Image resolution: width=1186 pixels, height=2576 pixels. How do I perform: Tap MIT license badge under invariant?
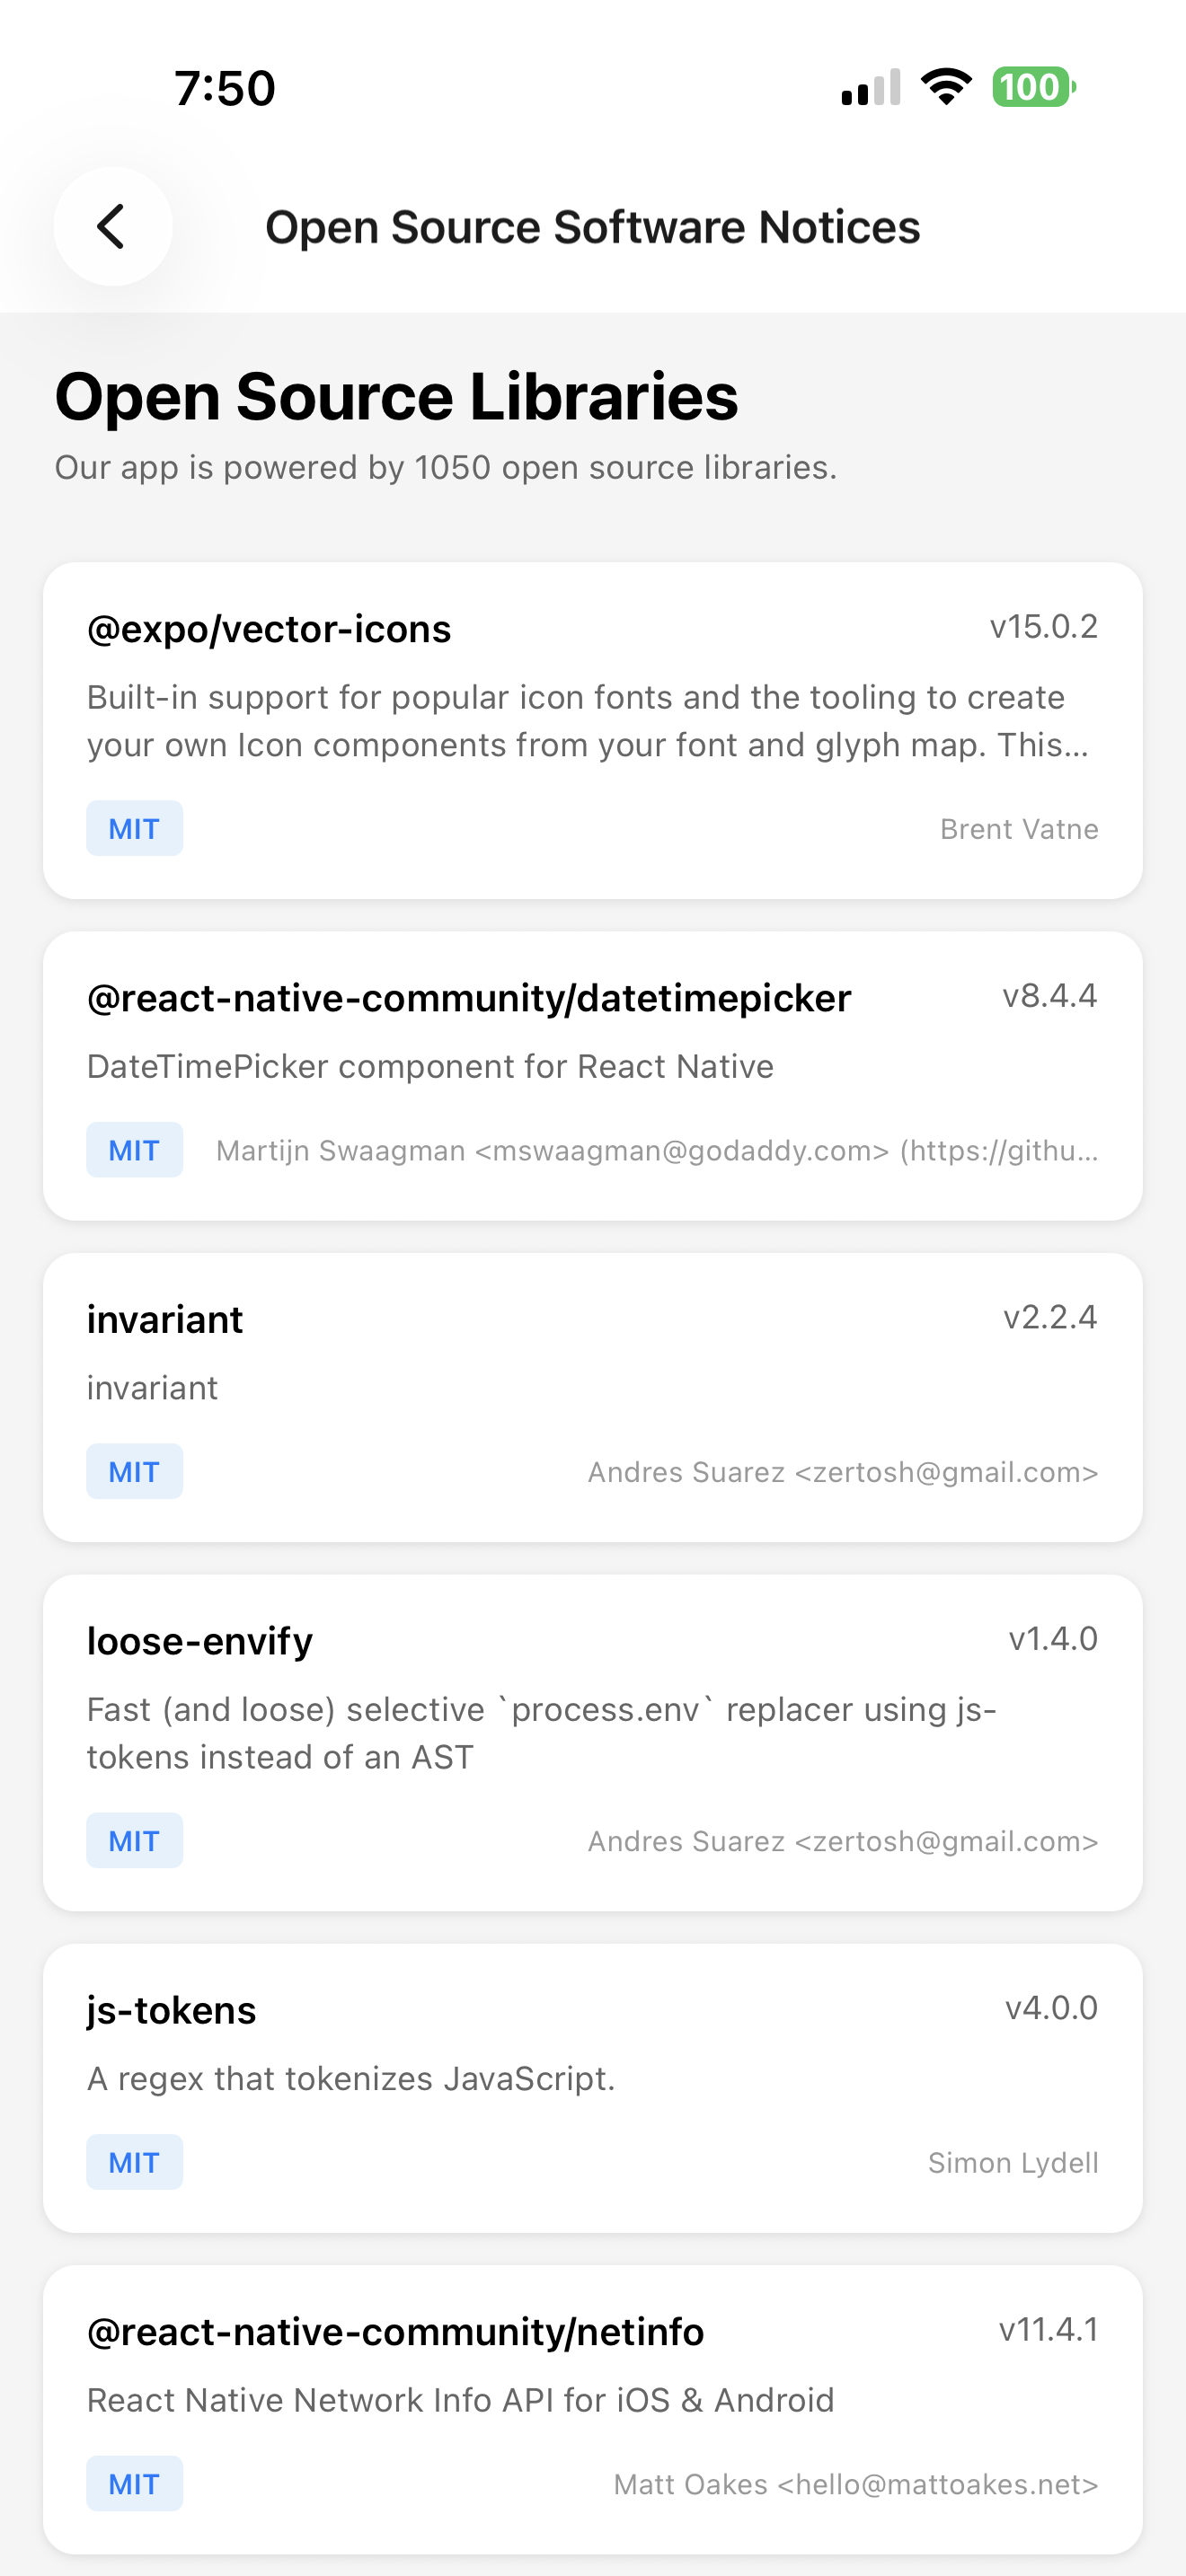[x=134, y=1472]
